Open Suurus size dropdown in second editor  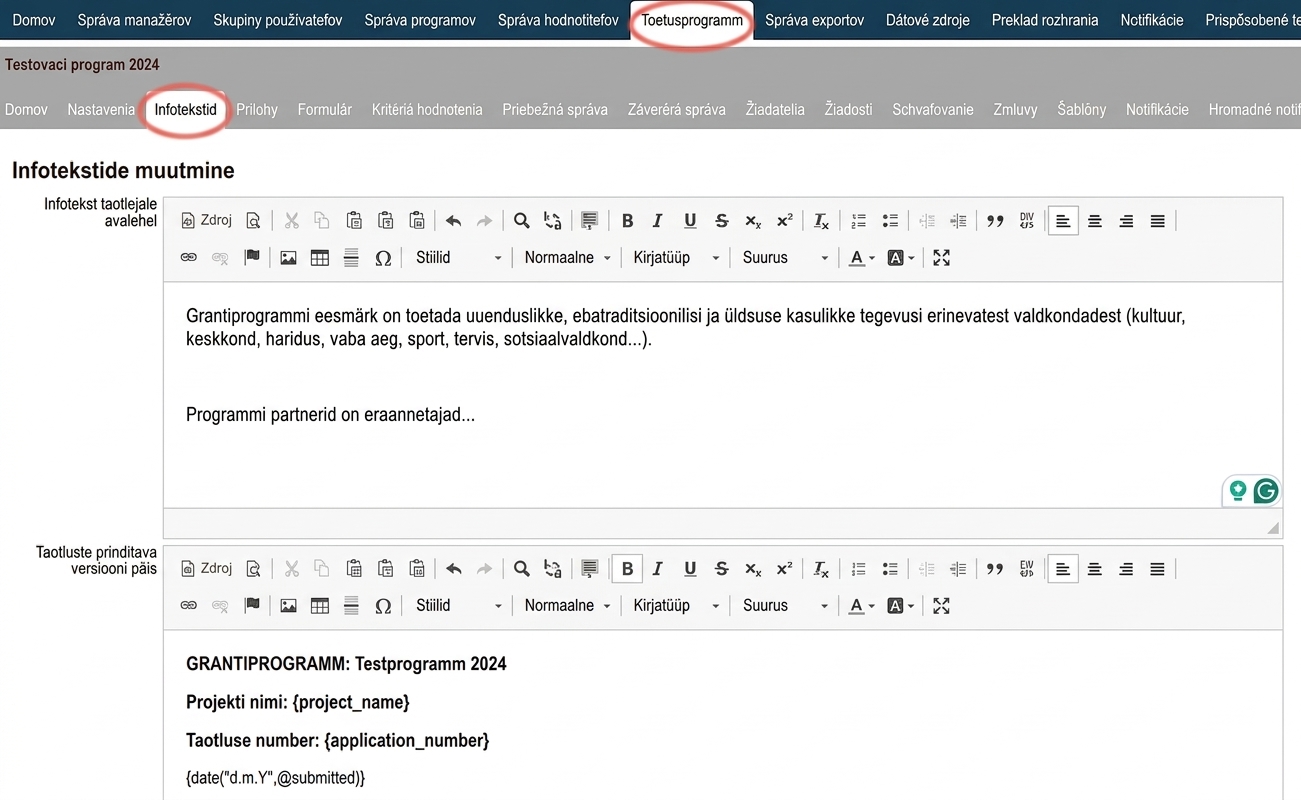[x=785, y=606]
